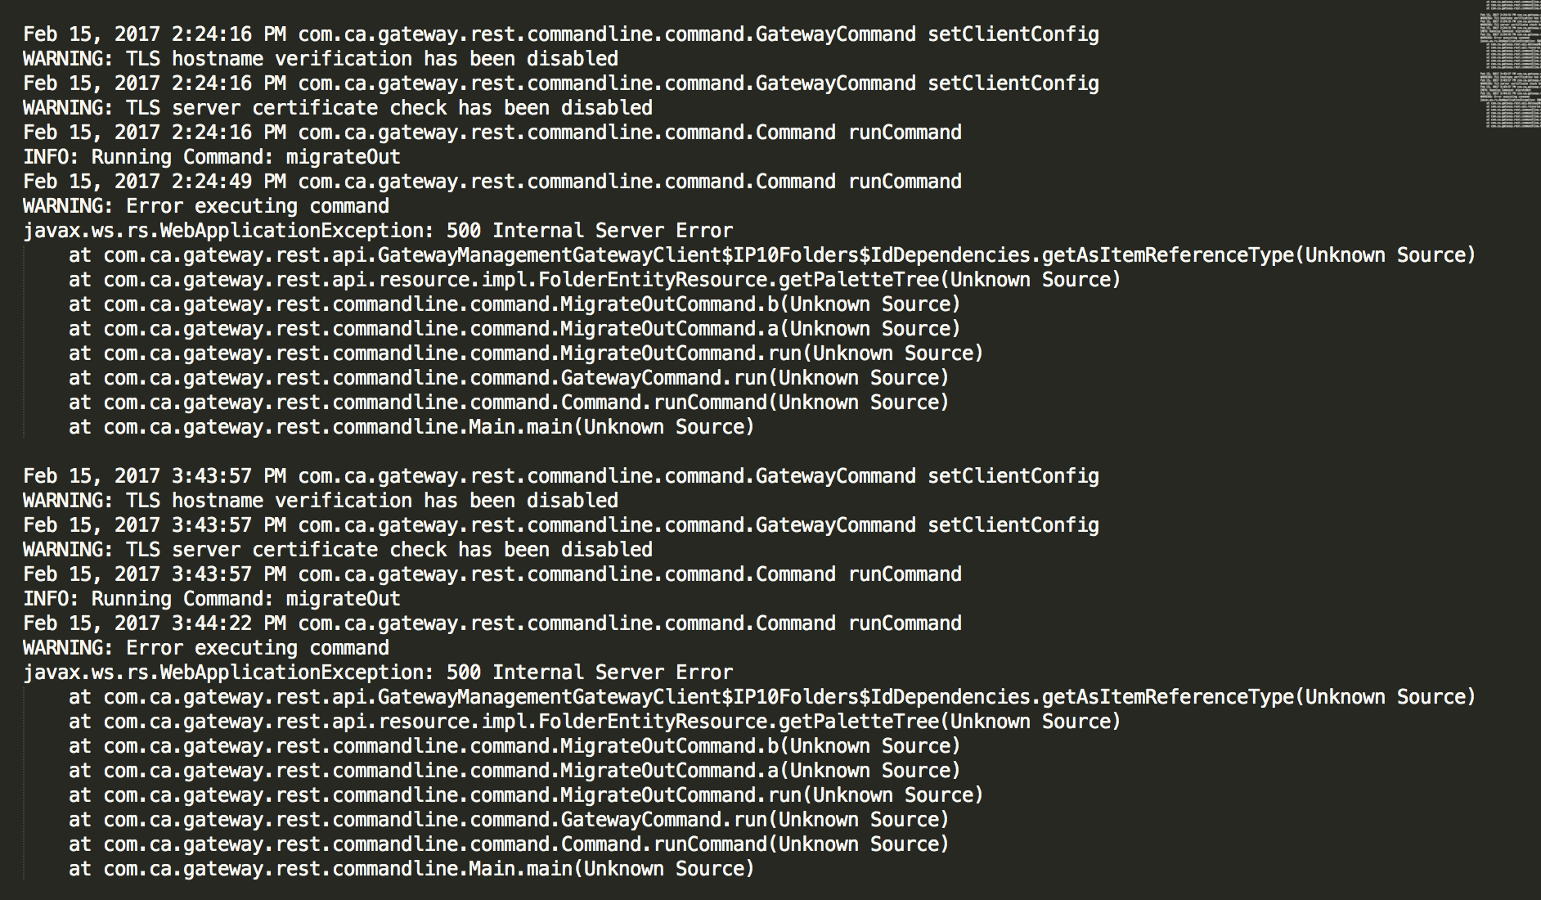This screenshot has width=1541, height=900.
Task: Click "500 Internal Server Error" in the first exception
Action: coord(590,230)
